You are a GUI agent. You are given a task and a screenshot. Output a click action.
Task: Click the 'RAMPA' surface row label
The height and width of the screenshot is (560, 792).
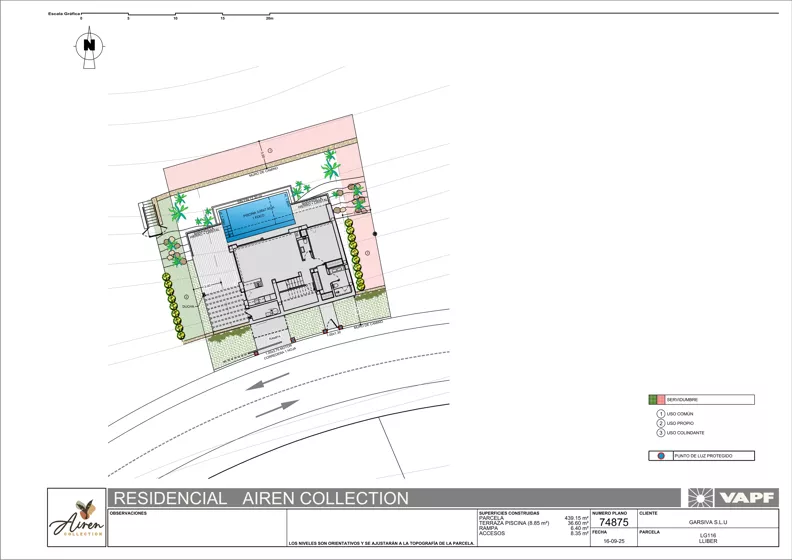(x=488, y=528)
